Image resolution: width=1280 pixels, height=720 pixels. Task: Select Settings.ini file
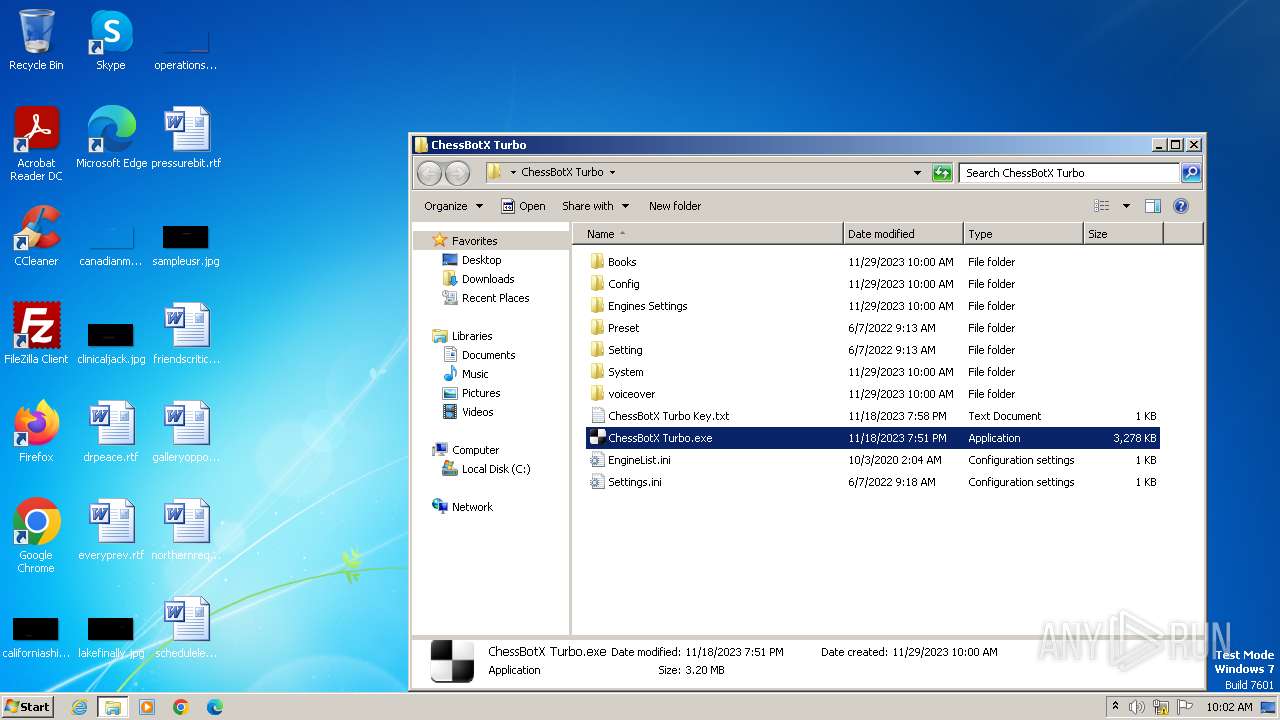(872, 482)
